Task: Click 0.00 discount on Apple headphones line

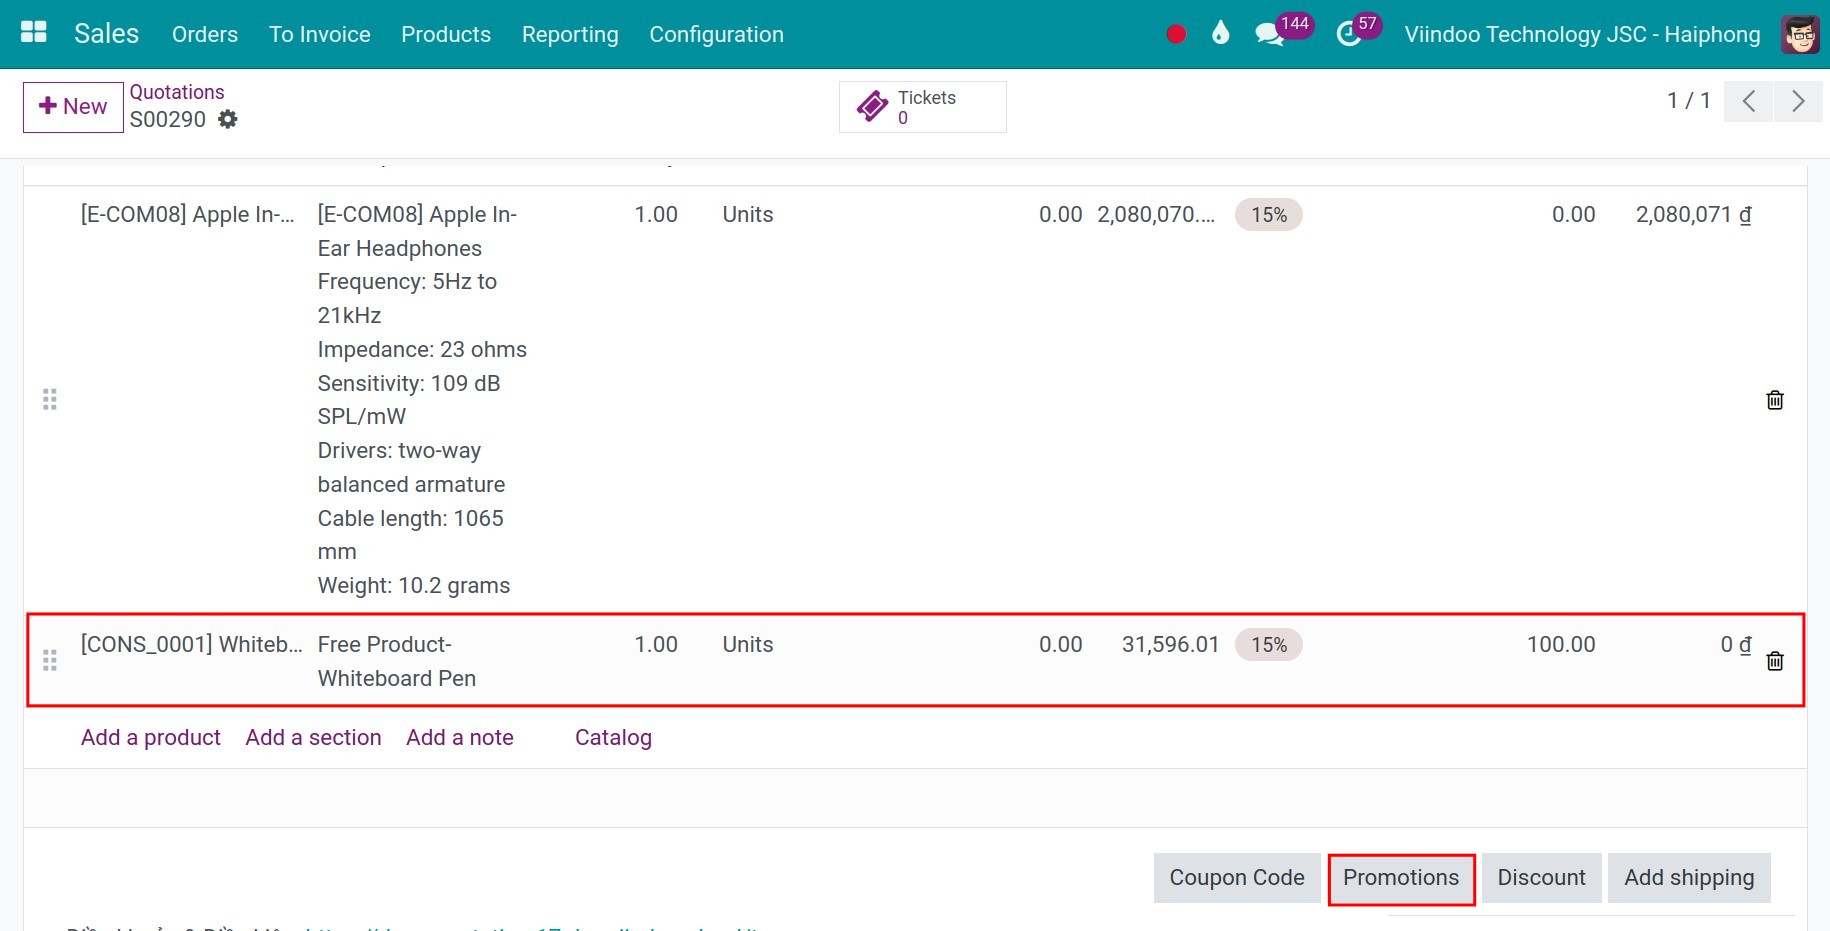Action: [x=1573, y=215]
